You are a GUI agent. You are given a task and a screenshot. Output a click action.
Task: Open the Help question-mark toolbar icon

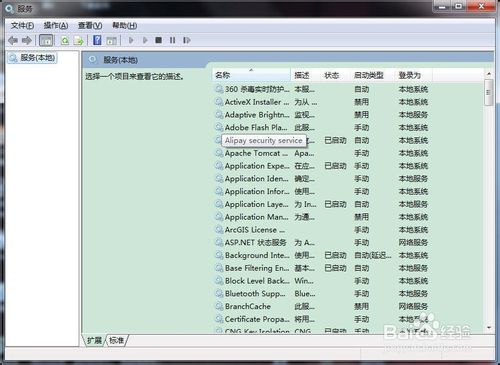click(97, 40)
